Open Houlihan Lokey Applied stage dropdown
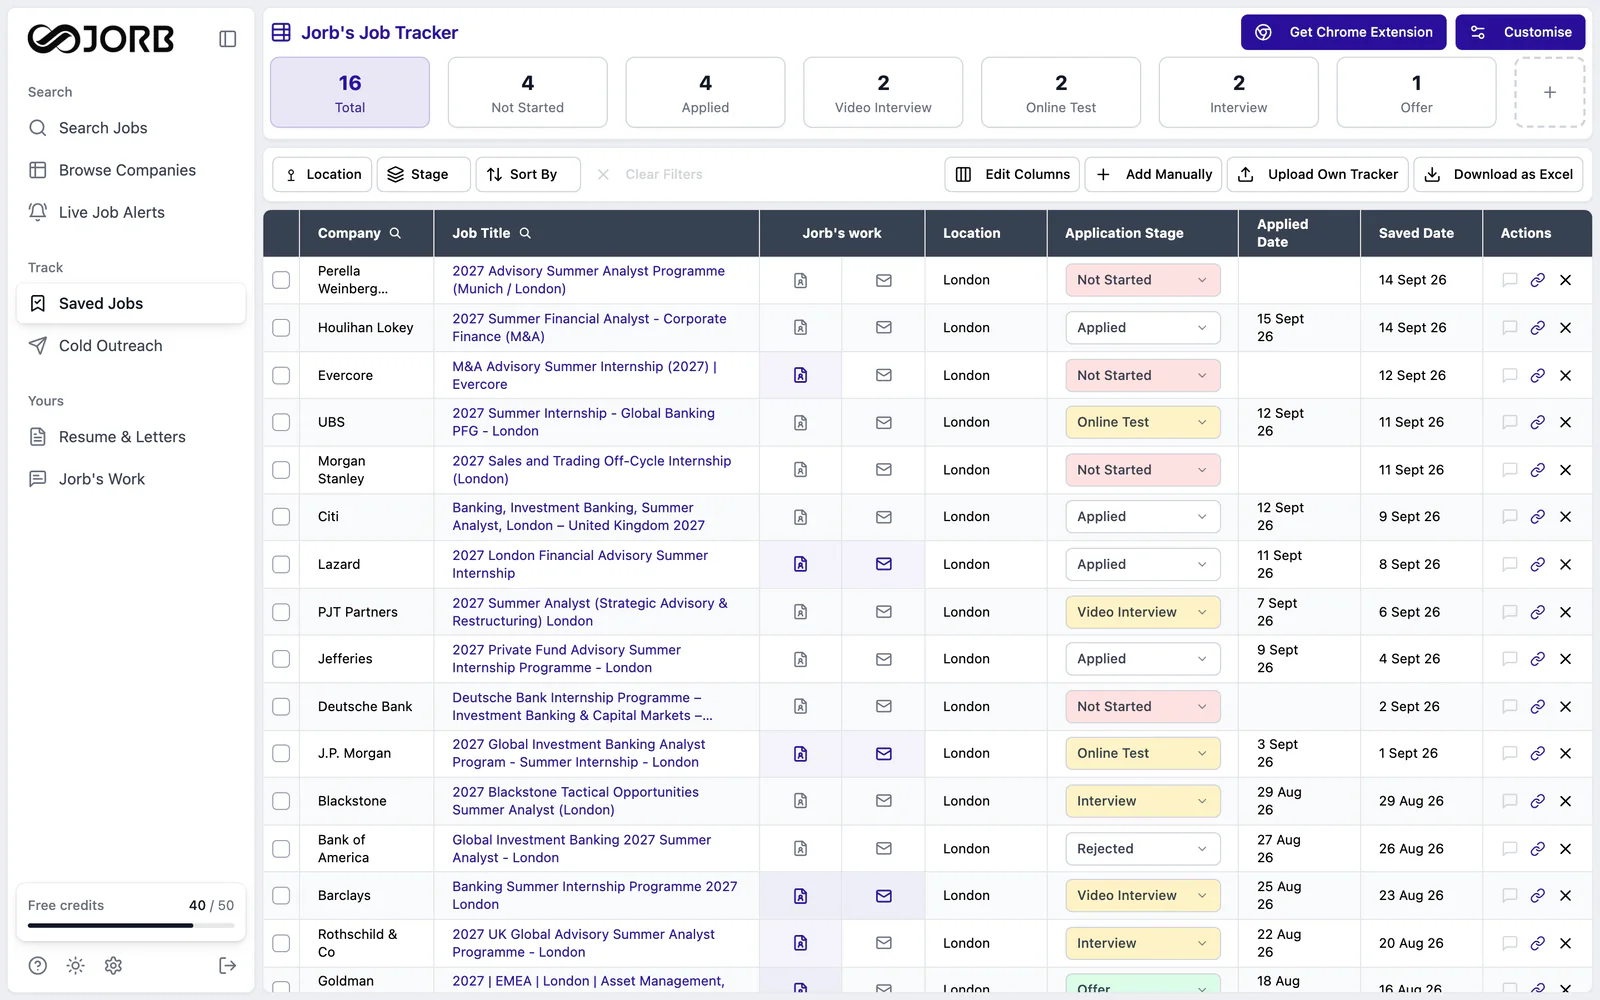 (x=1143, y=328)
